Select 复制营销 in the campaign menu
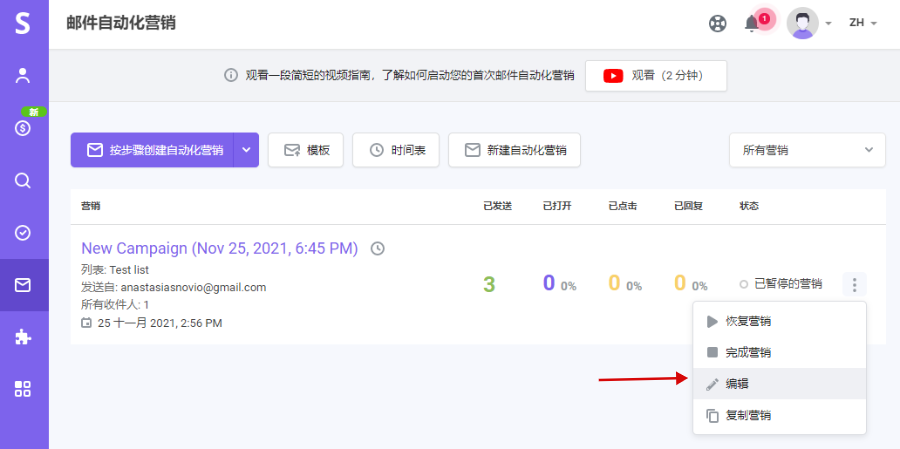 [x=779, y=415]
